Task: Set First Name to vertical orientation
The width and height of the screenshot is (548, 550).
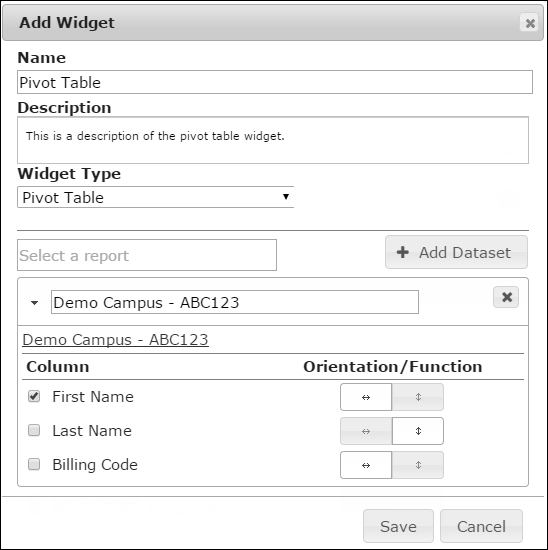Action: click(418, 397)
